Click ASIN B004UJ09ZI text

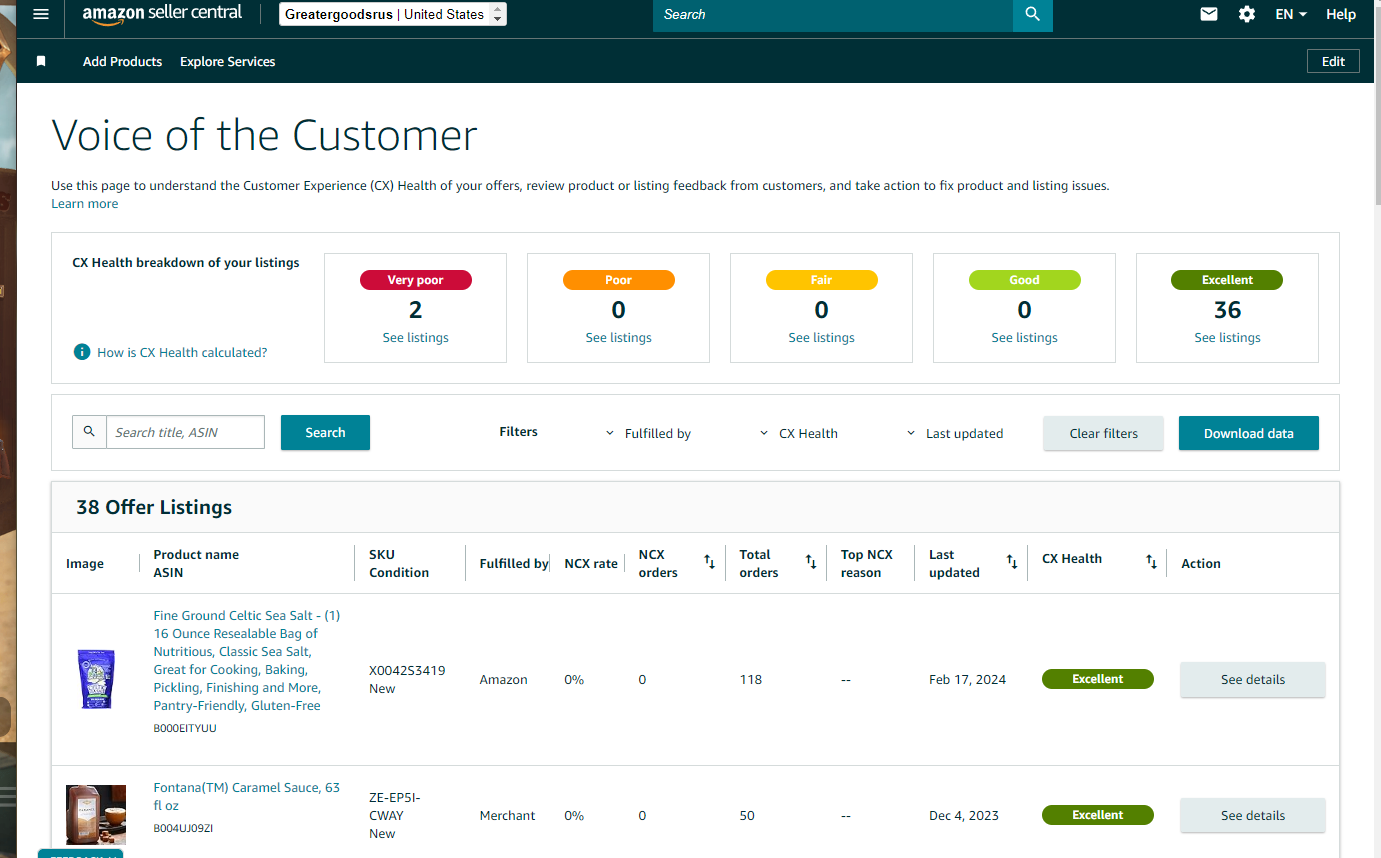pyautogui.click(x=183, y=828)
